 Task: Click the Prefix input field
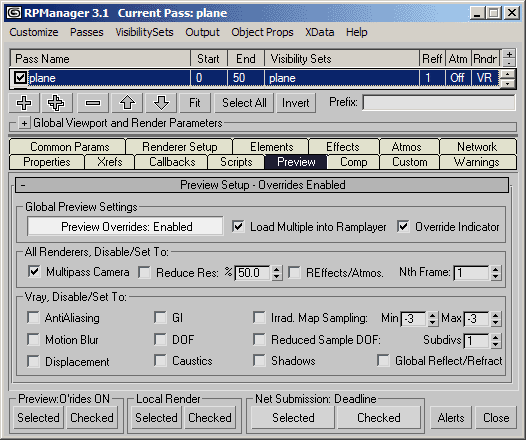tap(439, 103)
